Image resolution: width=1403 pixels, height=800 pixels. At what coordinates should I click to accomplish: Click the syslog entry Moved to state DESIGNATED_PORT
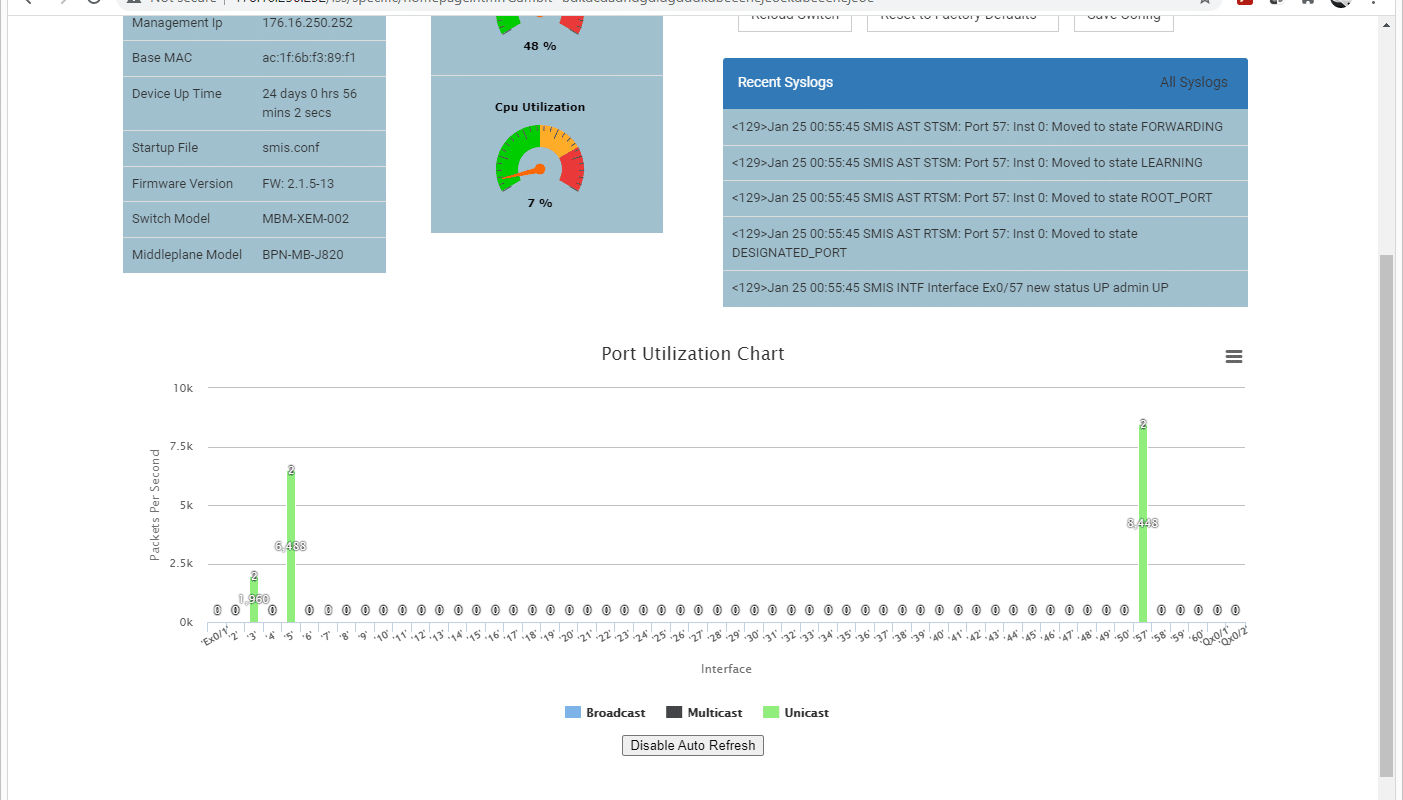[985, 243]
